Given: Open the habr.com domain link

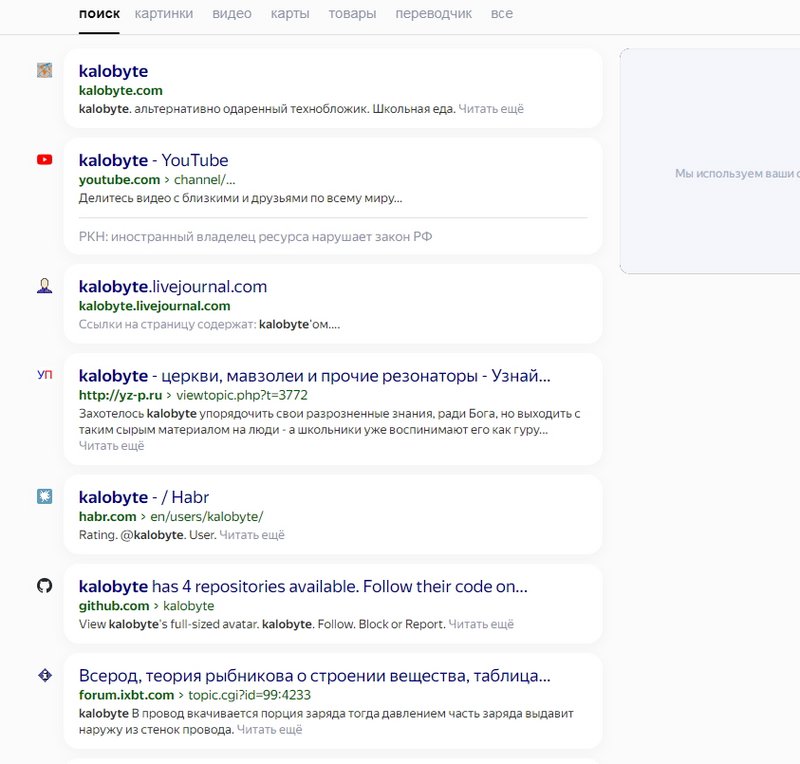Looking at the screenshot, I should (108, 516).
